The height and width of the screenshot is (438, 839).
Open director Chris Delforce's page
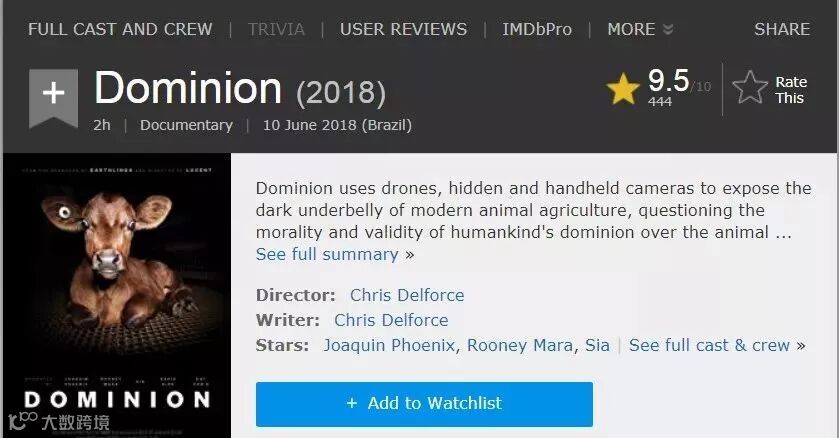coord(407,295)
